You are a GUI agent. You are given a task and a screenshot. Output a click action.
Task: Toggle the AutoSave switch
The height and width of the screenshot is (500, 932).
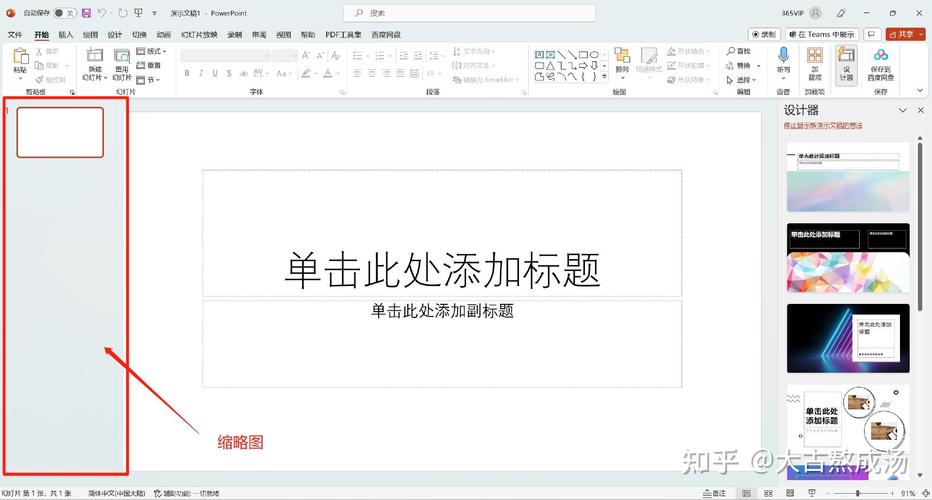pos(64,12)
